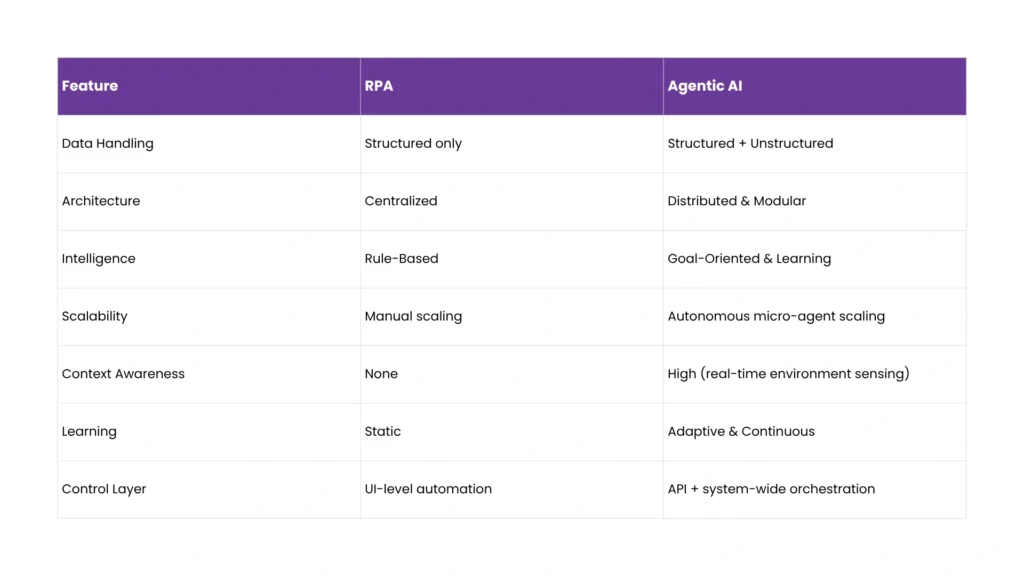Click the UI-level automation cell
The image size is (1024, 576).
tap(428, 489)
